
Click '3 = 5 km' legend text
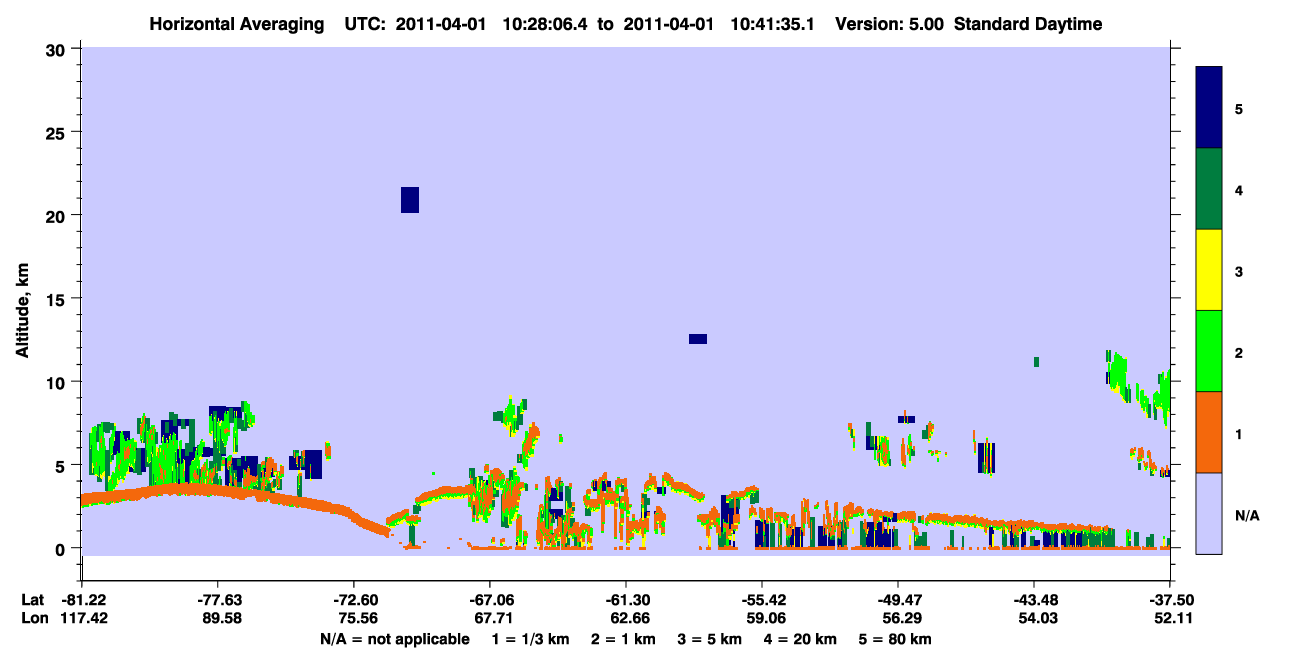coord(710,639)
